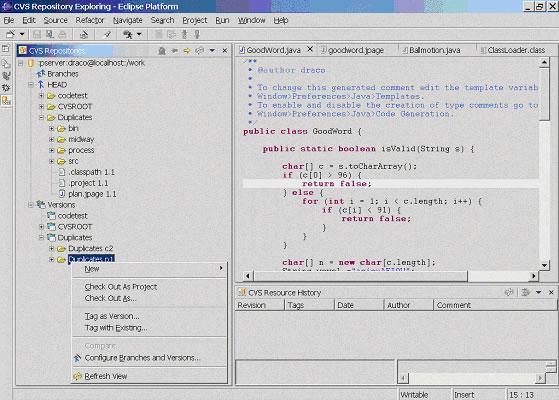Collapse the Duplicates folder under HEAD

pyautogui.click(x=41, y=117)
